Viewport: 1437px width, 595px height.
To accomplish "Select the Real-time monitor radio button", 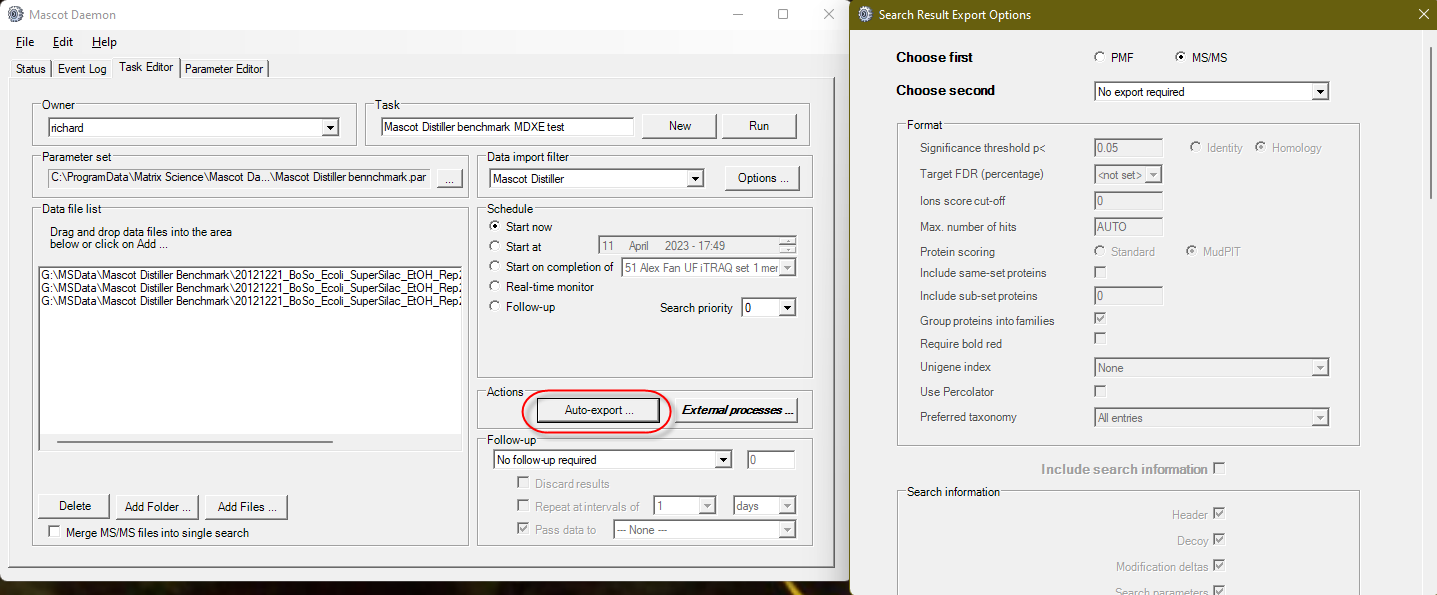I will tap(495, 287).
